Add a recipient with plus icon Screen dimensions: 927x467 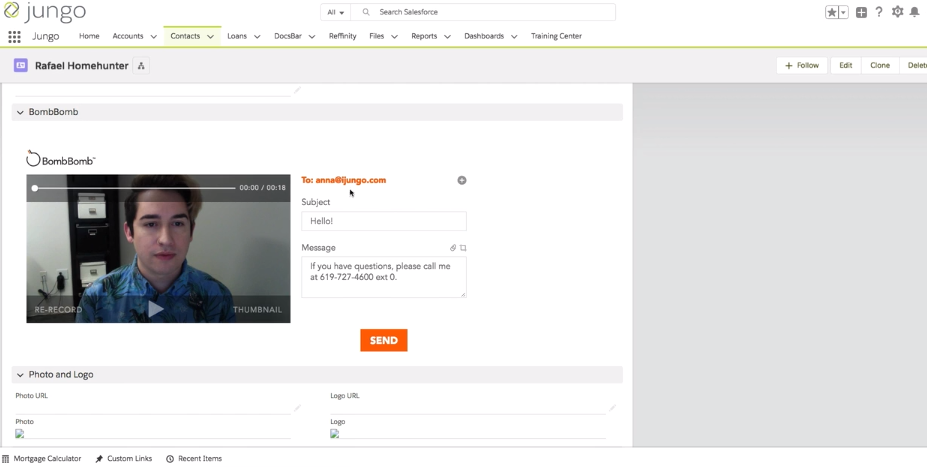[x=462, y=180]
